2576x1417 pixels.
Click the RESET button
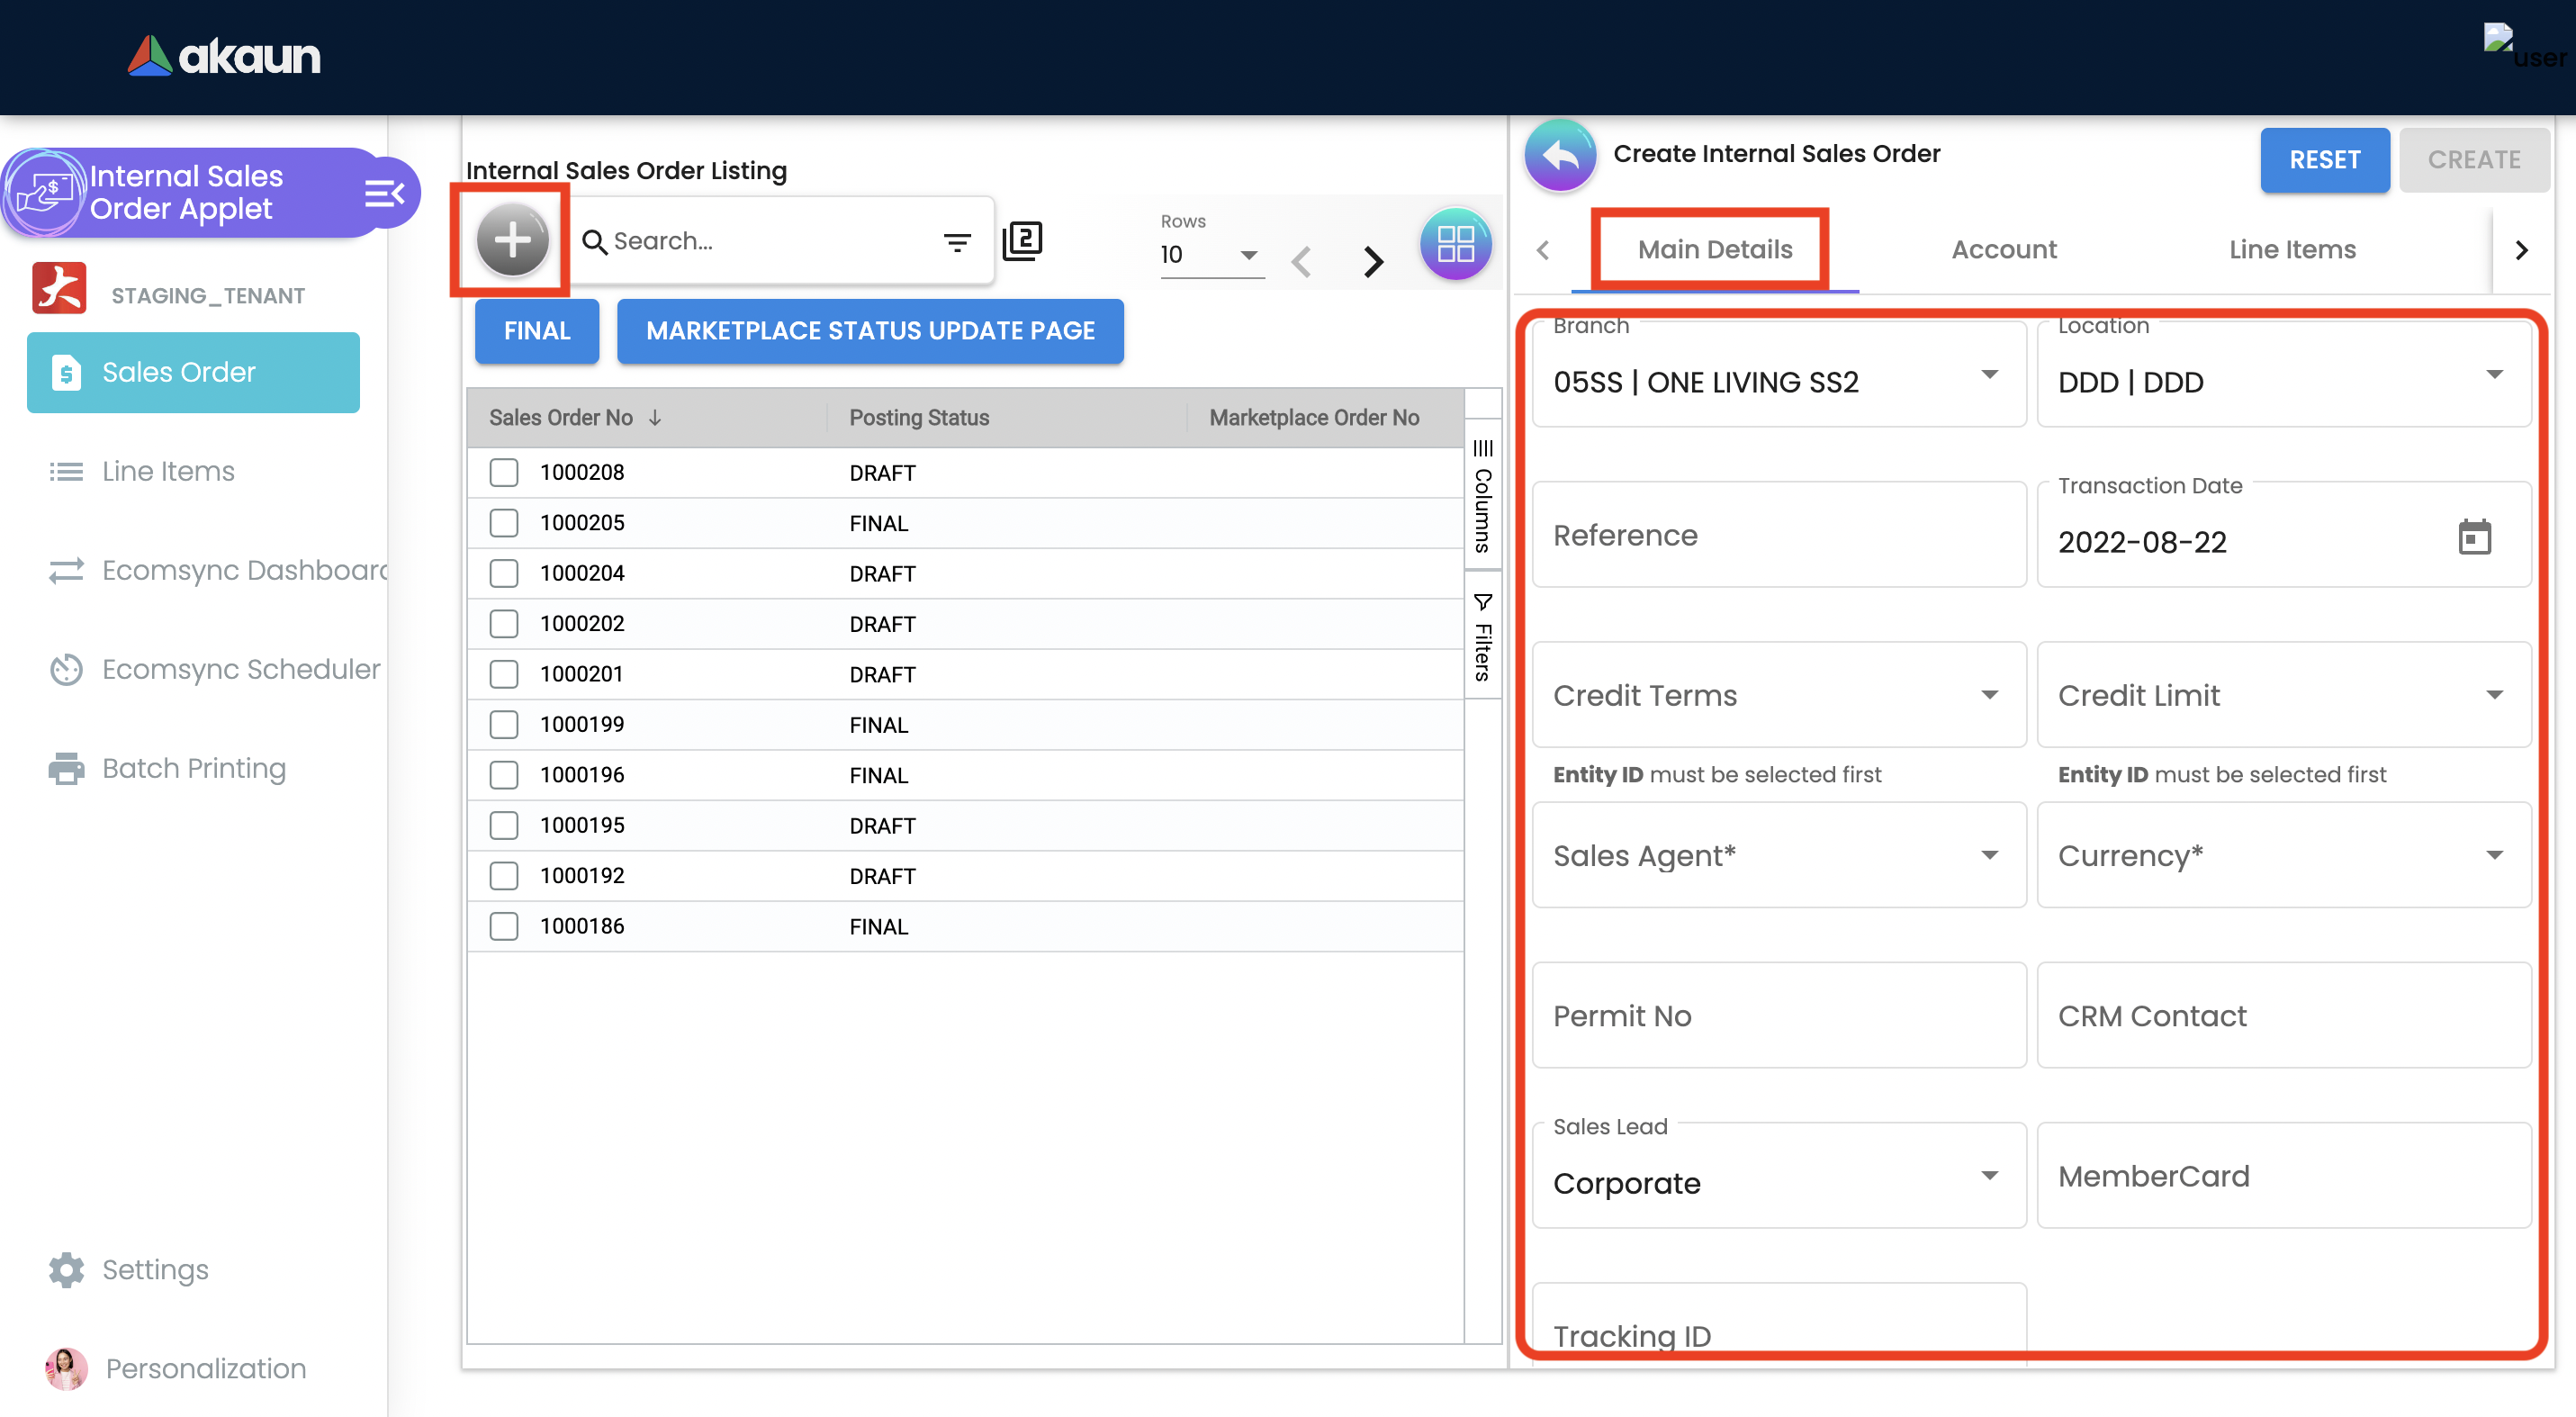coord(2324,160)
